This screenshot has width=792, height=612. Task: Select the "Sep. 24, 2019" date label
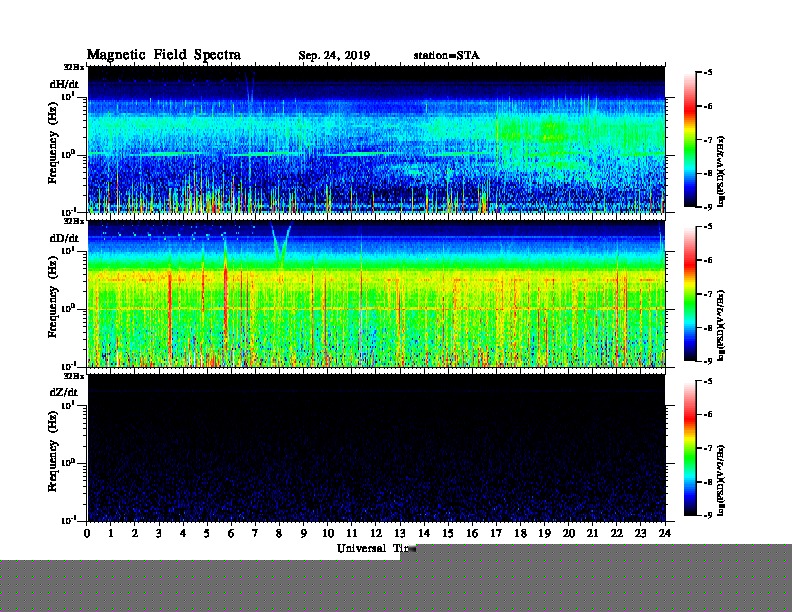334,56
